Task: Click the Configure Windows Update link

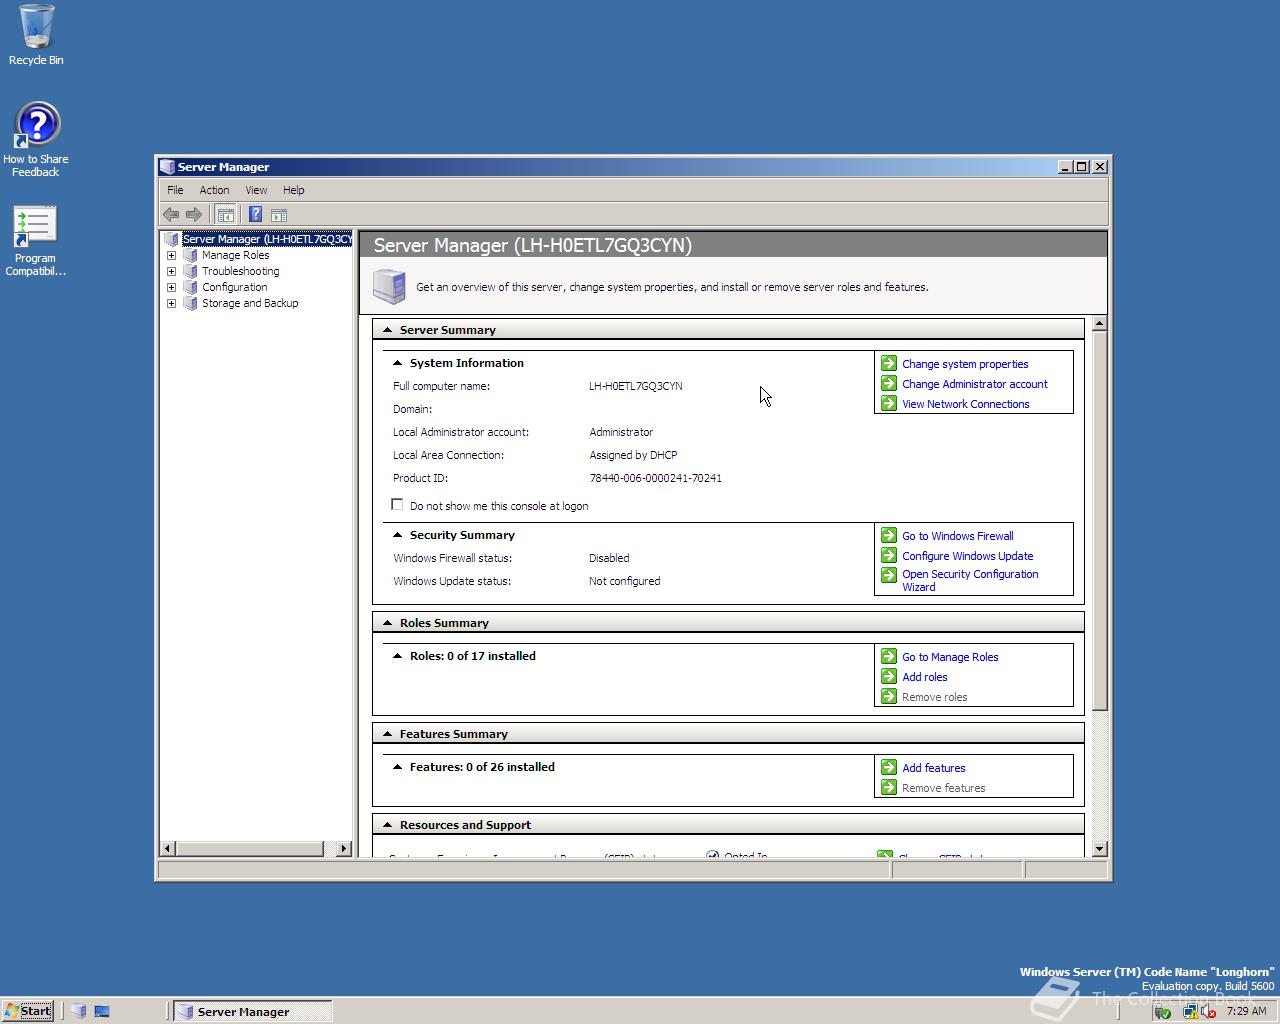Action: click(x=968, y=556)
